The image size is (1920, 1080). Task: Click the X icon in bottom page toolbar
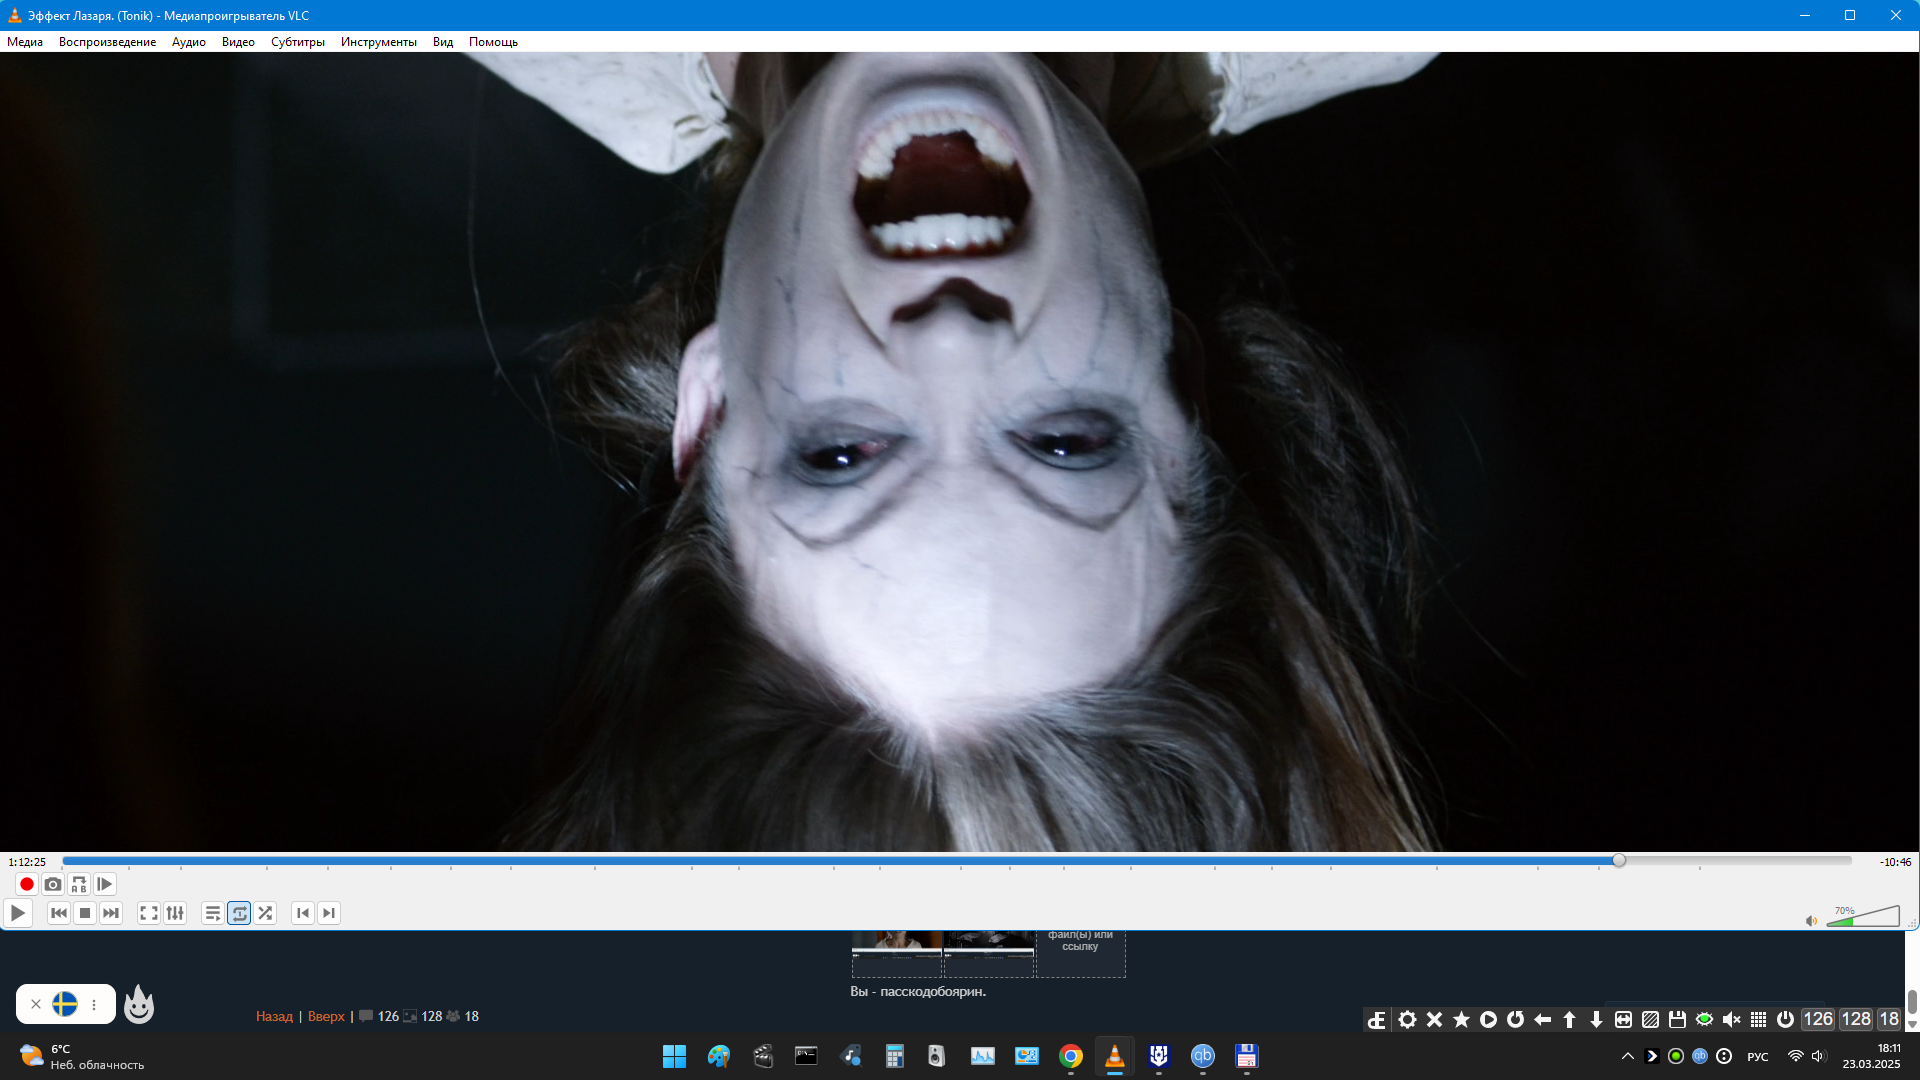pos(1434,1019)
